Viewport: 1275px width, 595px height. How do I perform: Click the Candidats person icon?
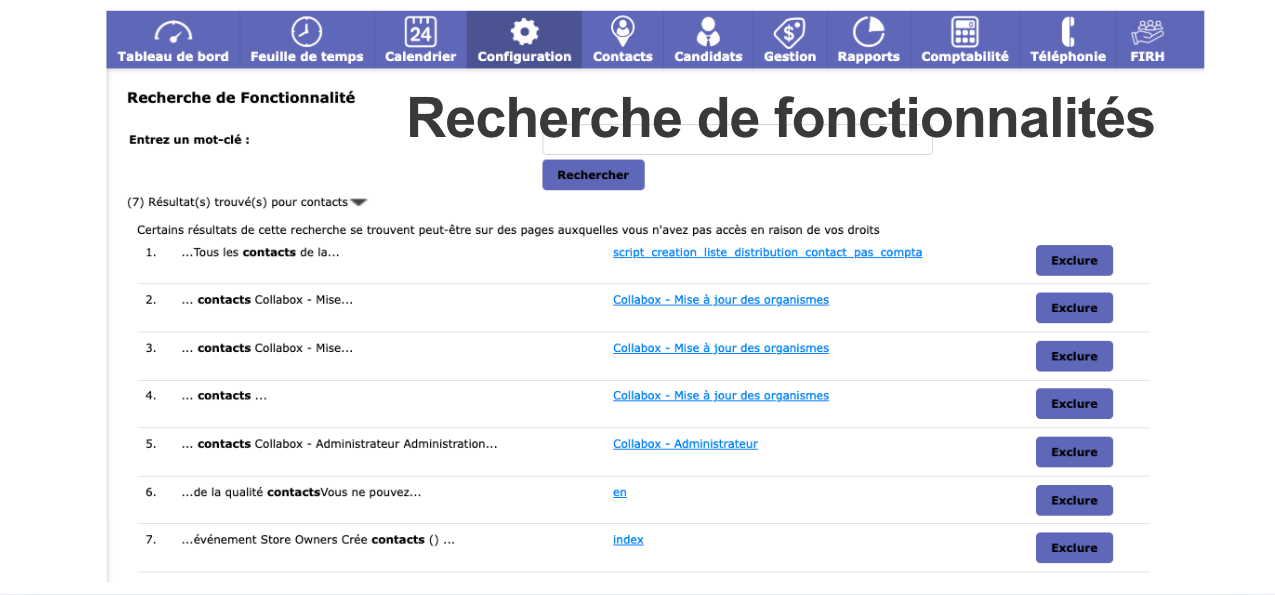[708, 32]
